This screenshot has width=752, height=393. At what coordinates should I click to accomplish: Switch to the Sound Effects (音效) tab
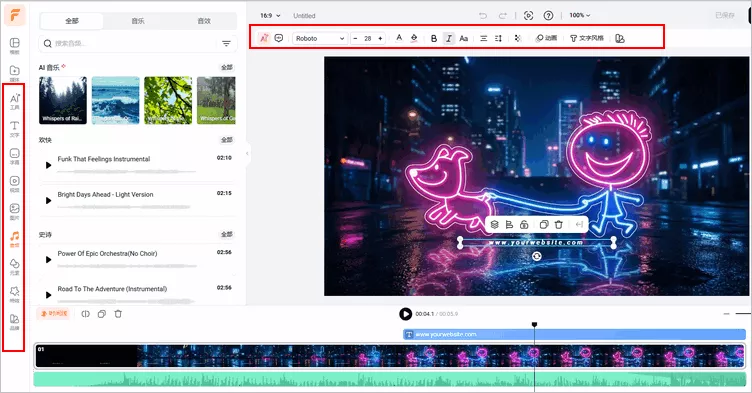pos(204,21)
